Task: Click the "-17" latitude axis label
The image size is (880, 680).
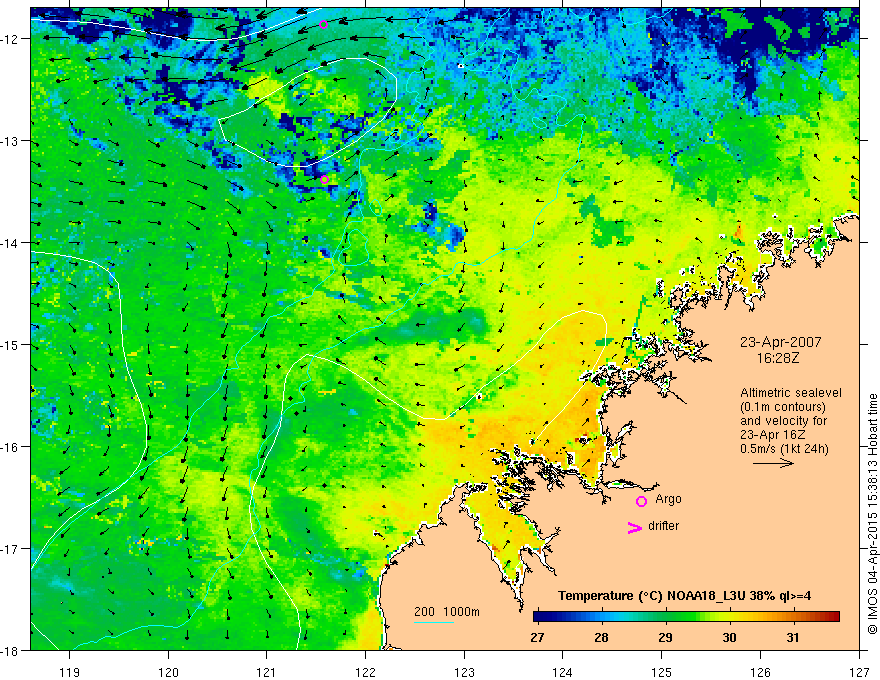Action: tap(11, 549)
